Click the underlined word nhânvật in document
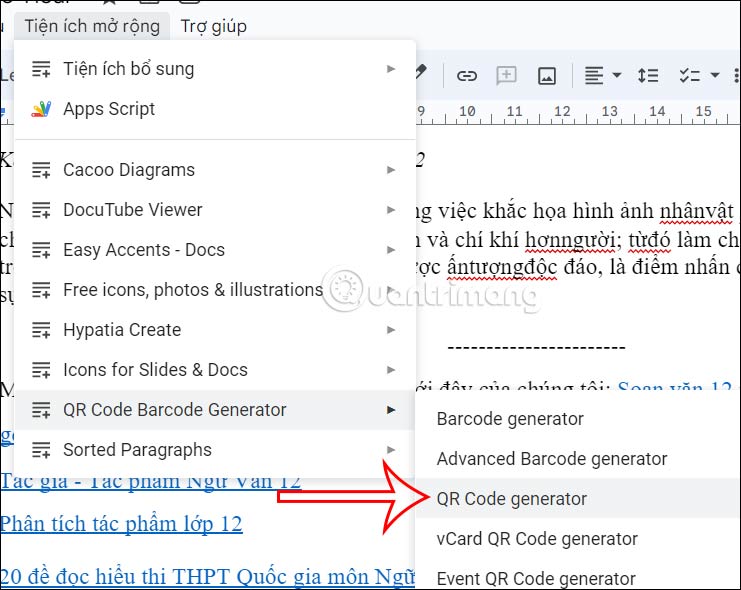This screenshot has width=741, height=590. click(x=697, y=212)
